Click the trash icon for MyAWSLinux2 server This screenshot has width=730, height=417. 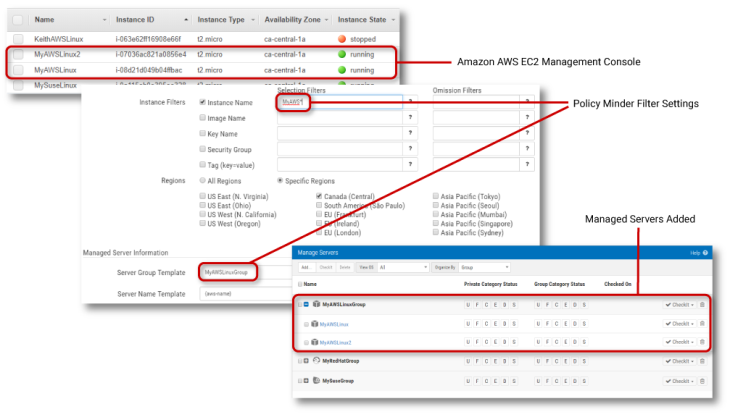(x=702, y=342)
